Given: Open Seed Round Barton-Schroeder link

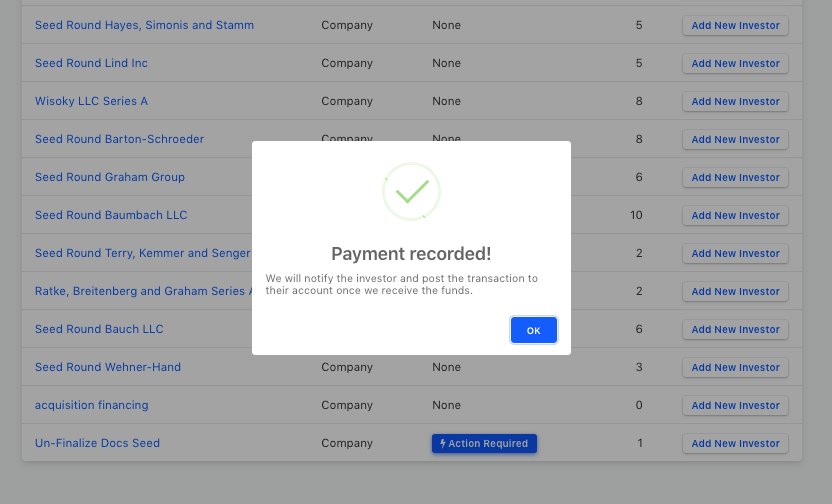Looking at the screenshot, I should coord(119,139).
